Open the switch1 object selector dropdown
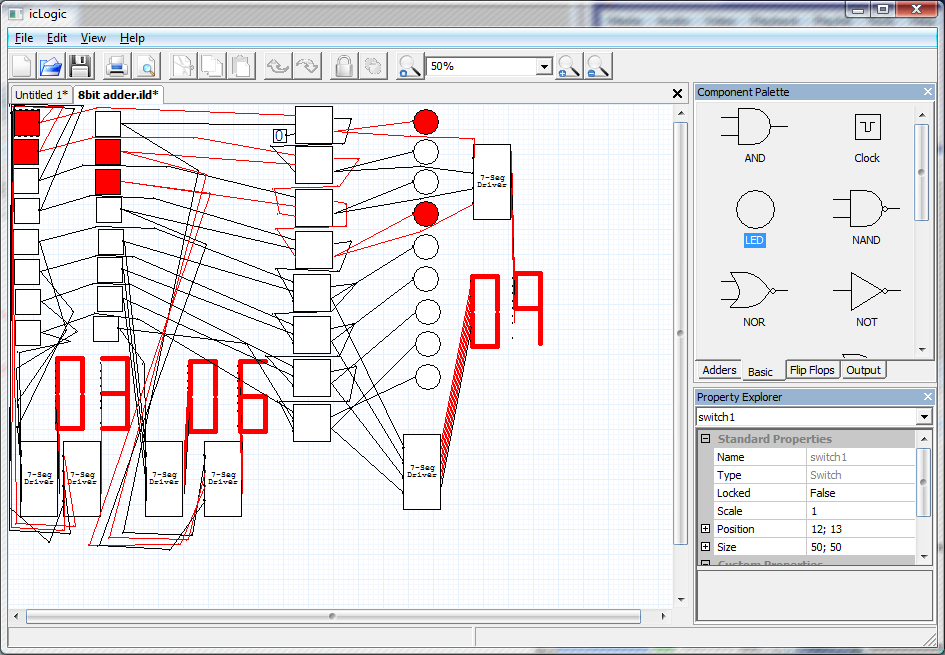945x655 pixels. pos(923,417)
